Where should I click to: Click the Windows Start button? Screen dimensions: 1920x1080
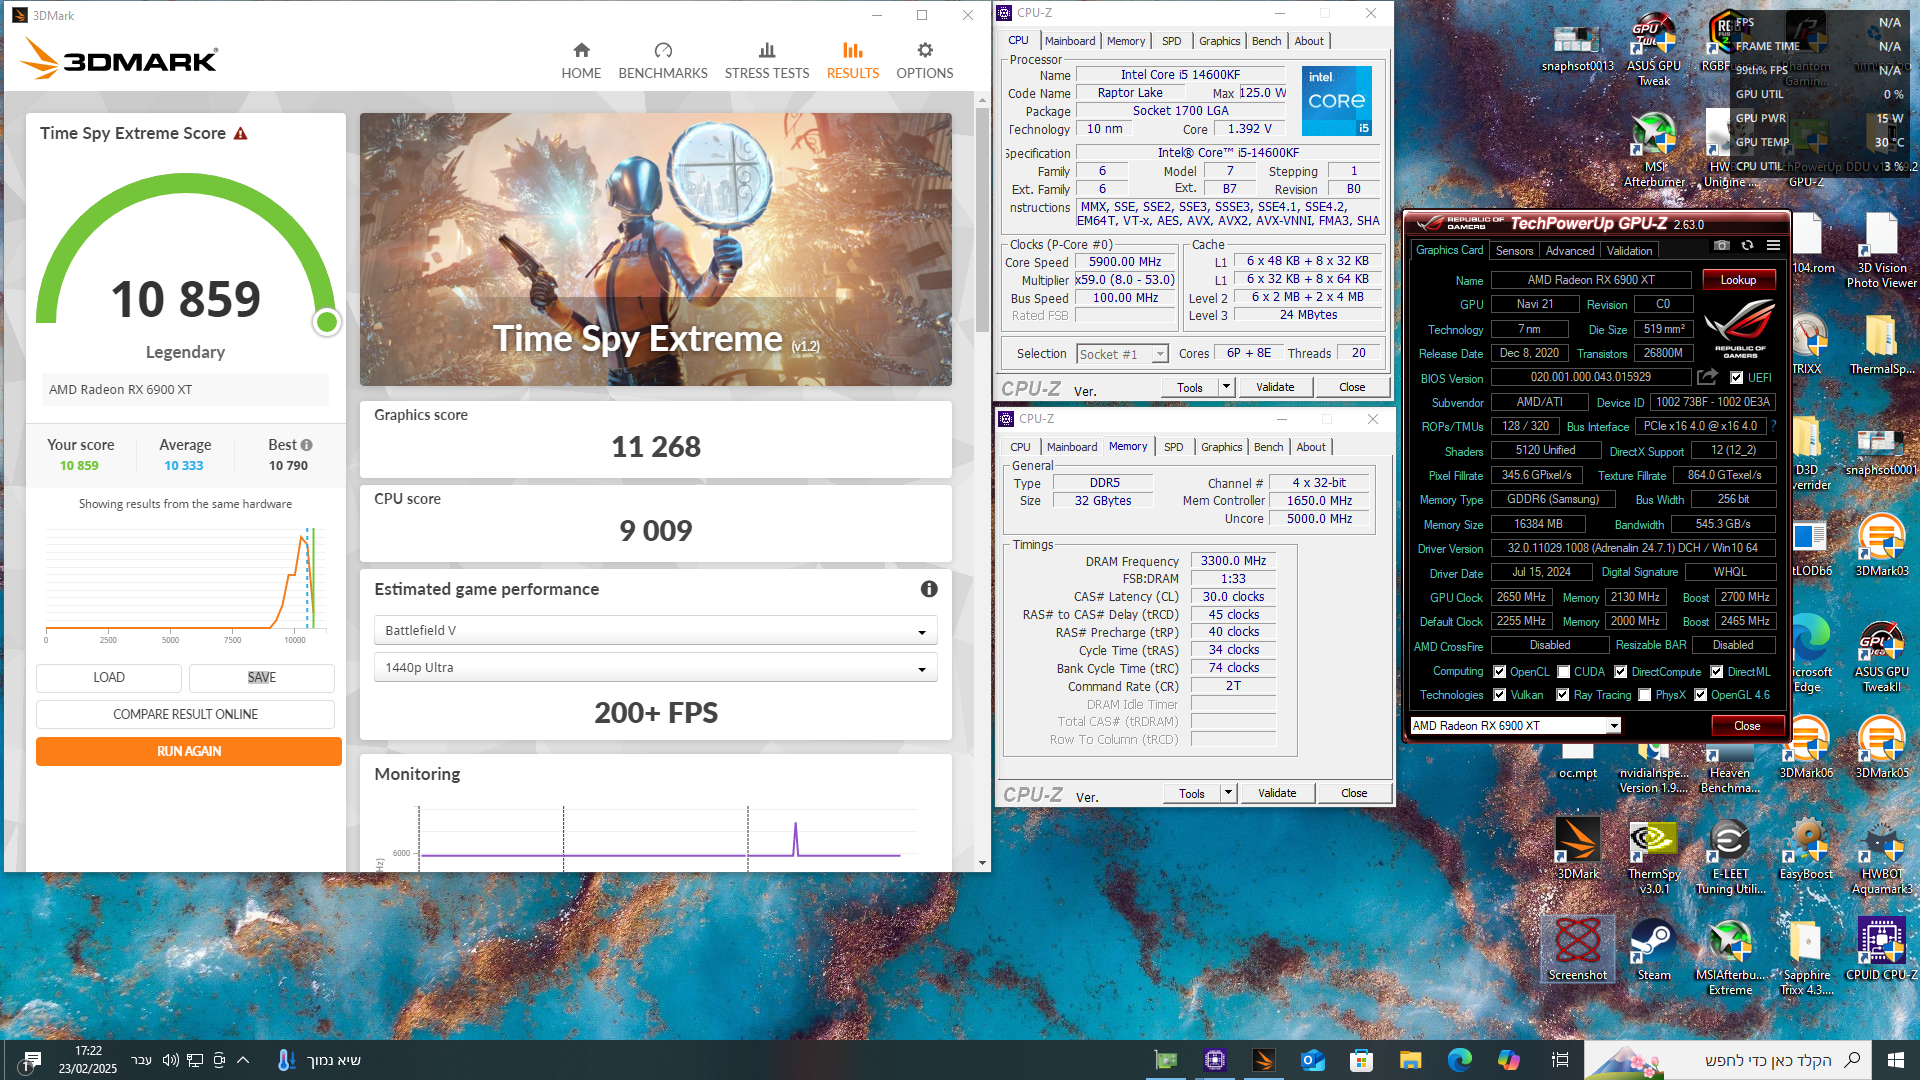pos(1895,1060)
